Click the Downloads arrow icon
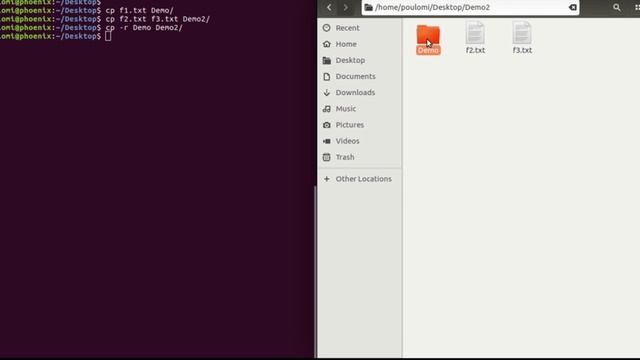Viewport: 640px width, 360px height. (327, 93)
